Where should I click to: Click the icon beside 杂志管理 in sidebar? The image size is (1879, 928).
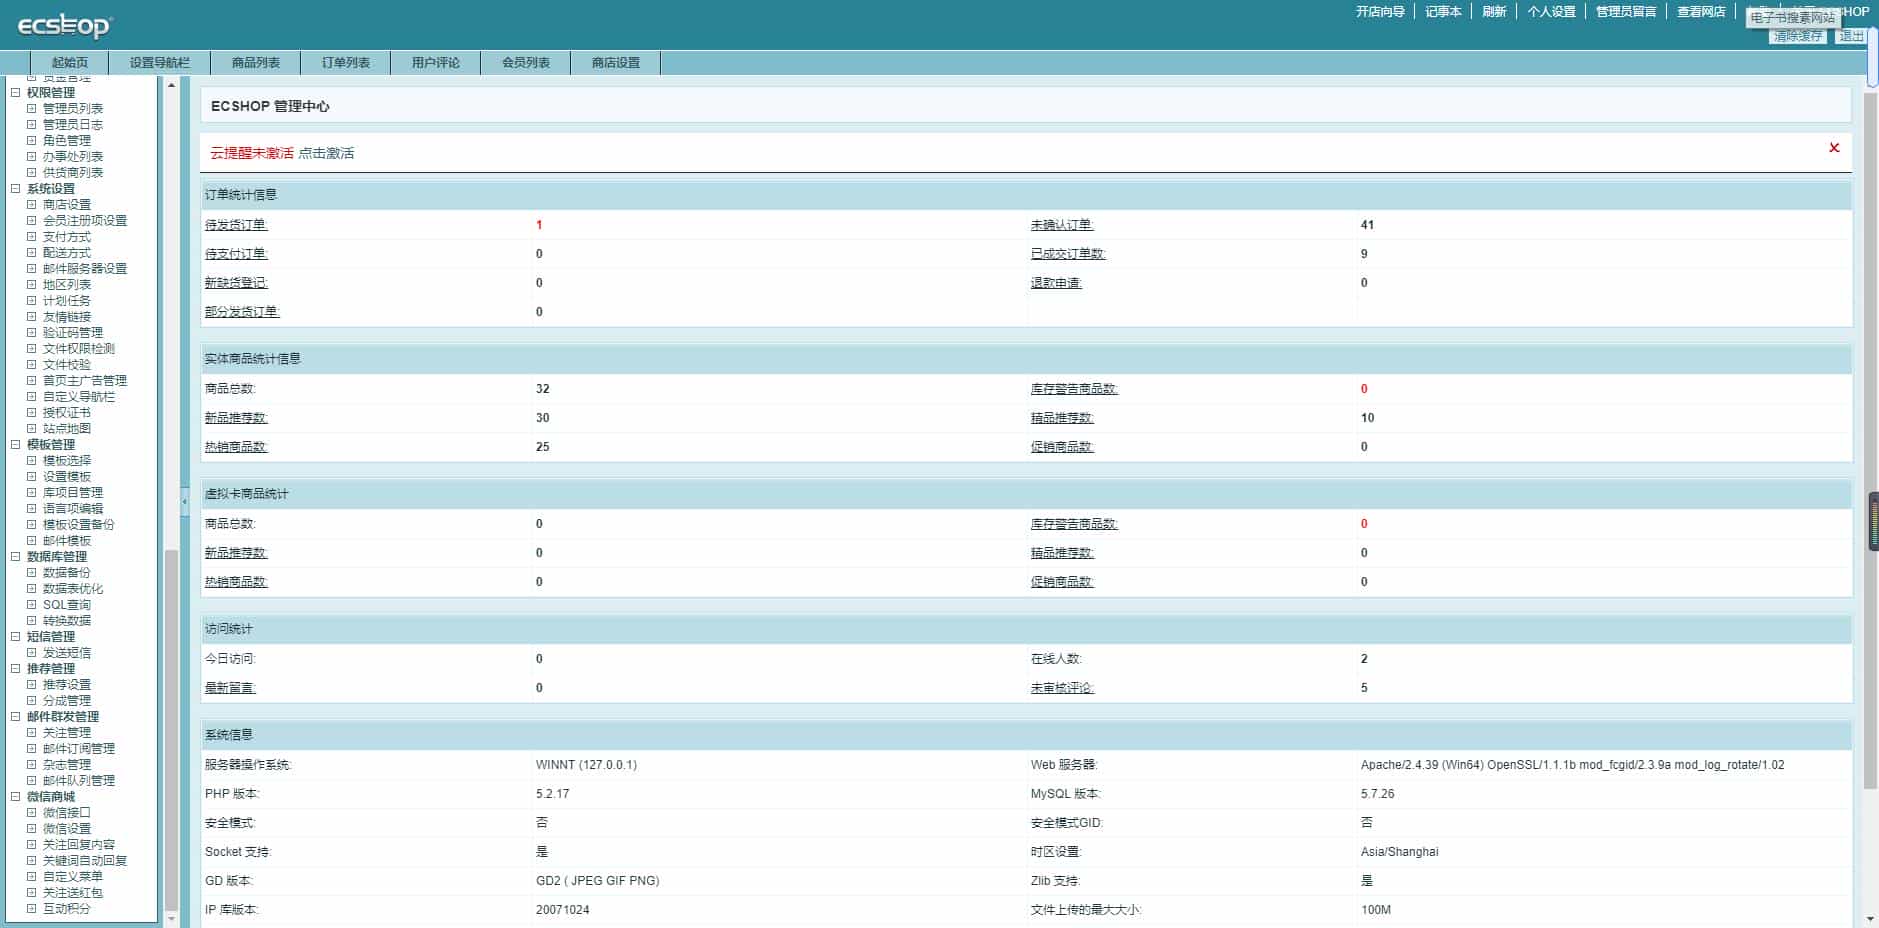(x=31, y=765)
